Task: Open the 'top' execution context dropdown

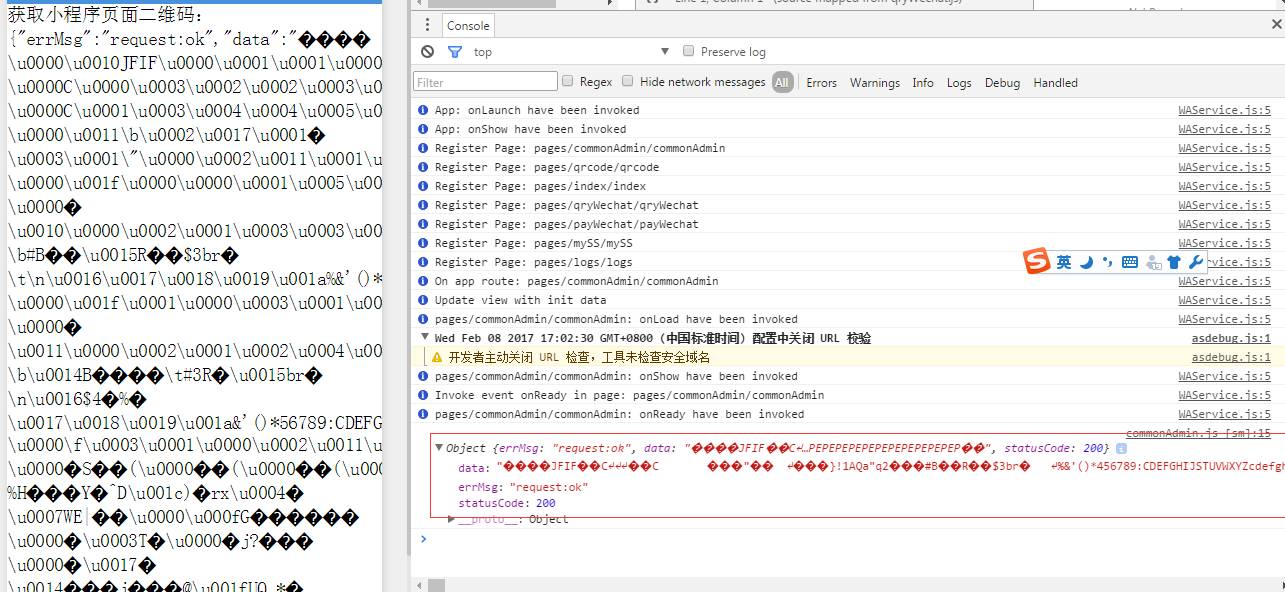Action: tap(570, 52)
